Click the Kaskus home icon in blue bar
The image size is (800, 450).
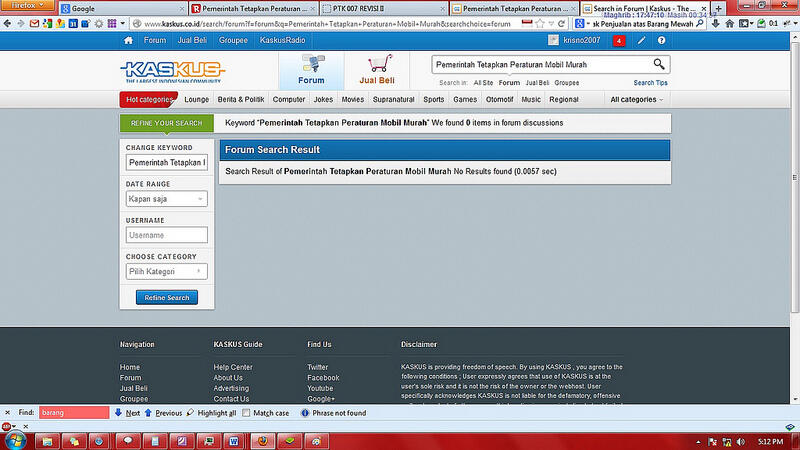[x=128, y=40]
